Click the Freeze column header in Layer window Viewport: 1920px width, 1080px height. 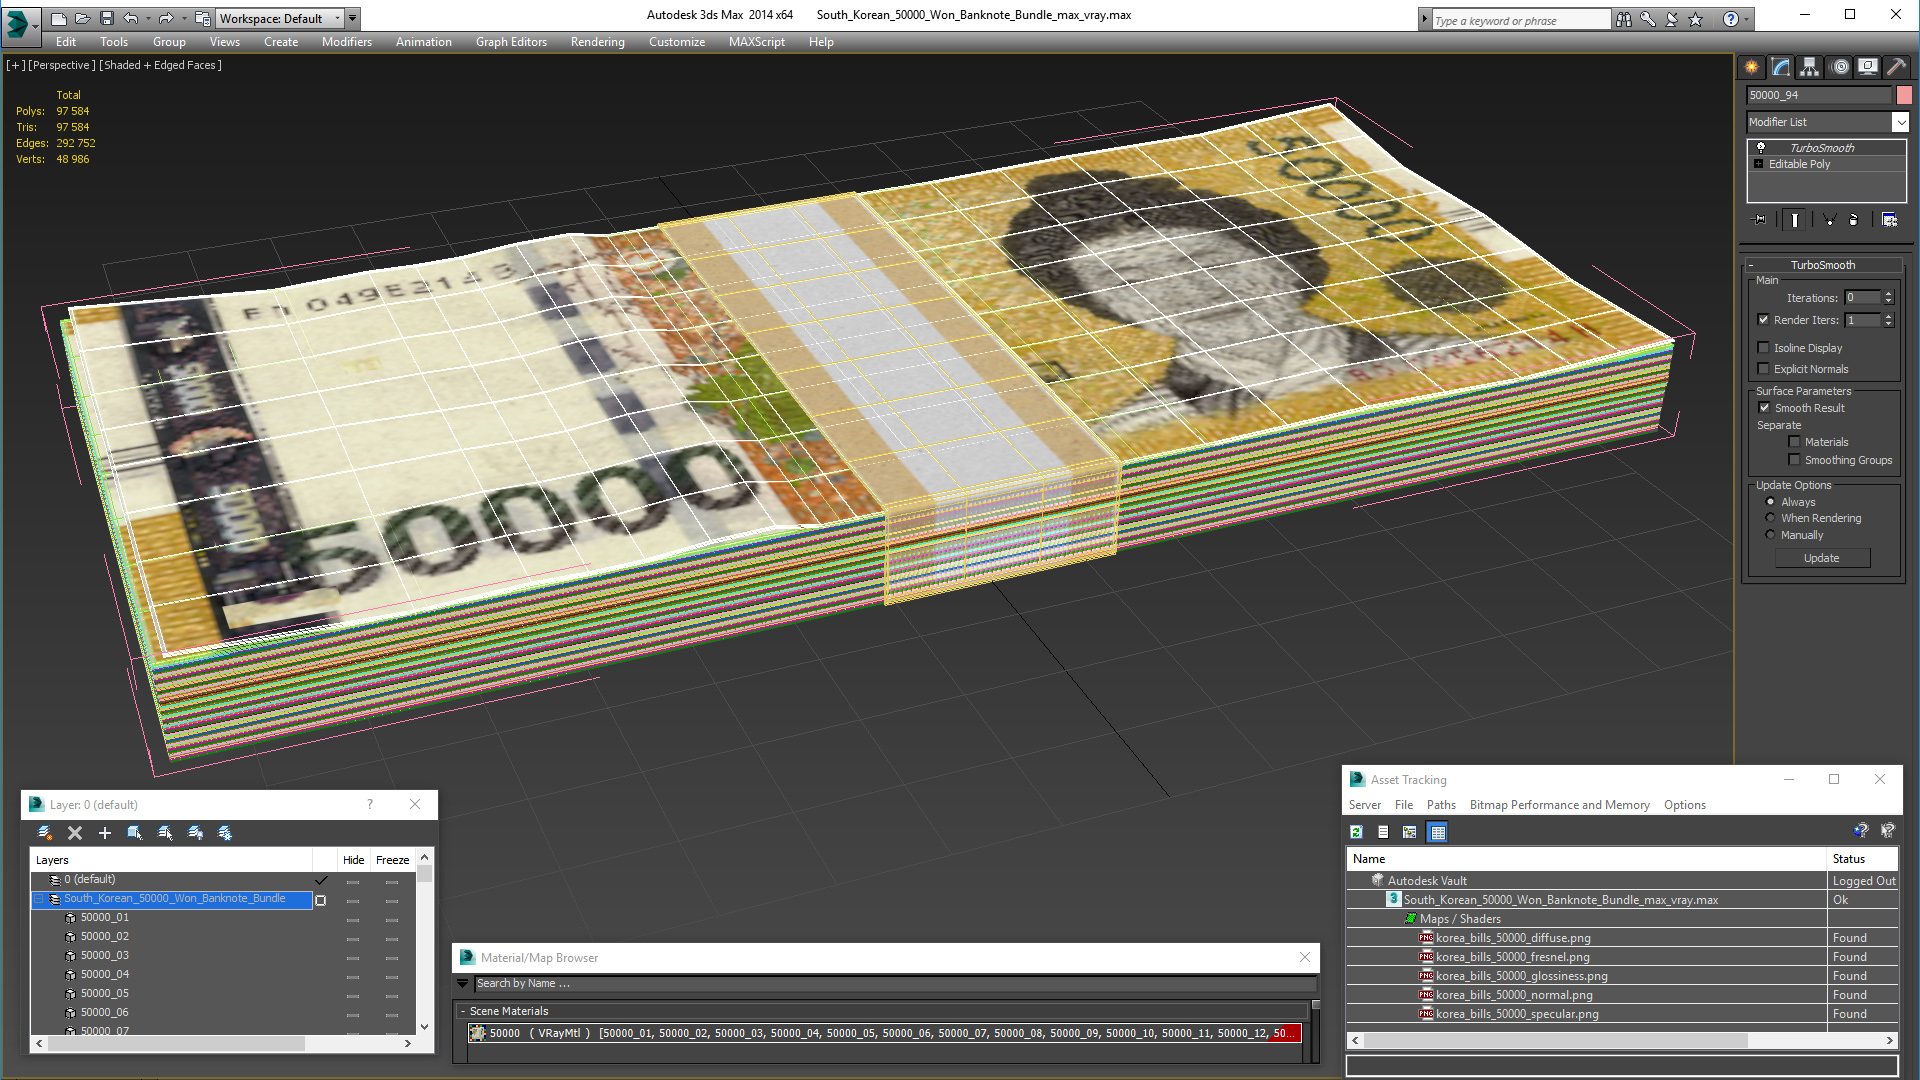(392, 860)
